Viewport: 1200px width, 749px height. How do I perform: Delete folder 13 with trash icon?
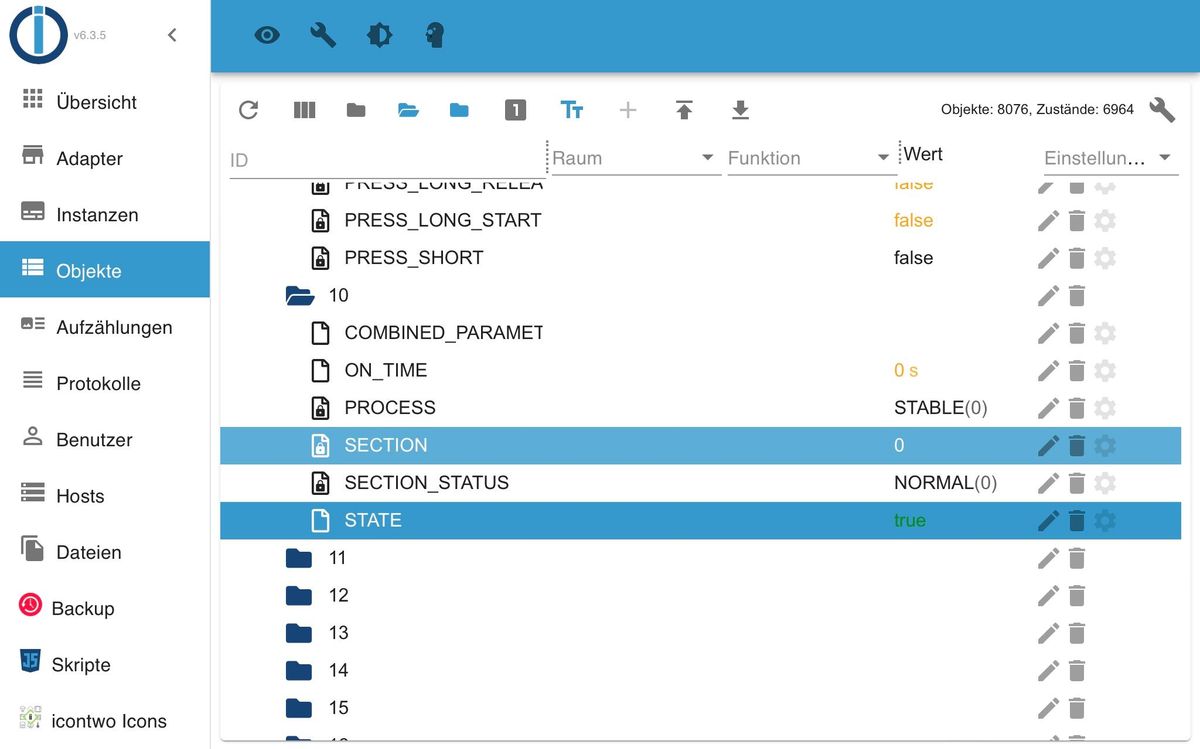(1077, 633)
